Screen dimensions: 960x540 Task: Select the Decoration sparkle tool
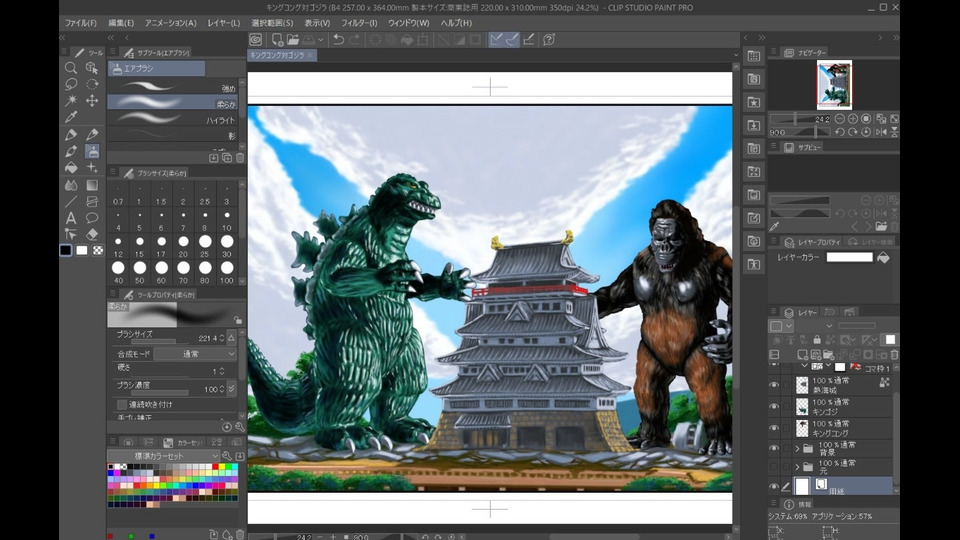click(x=92, y=167)
